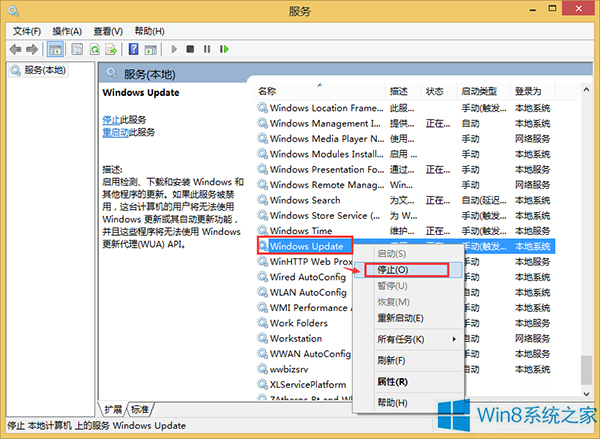The height and width of the screenshot is (439, 600).
Task: Expand 所有任务(K) submenu
Action: pos(407,339)
